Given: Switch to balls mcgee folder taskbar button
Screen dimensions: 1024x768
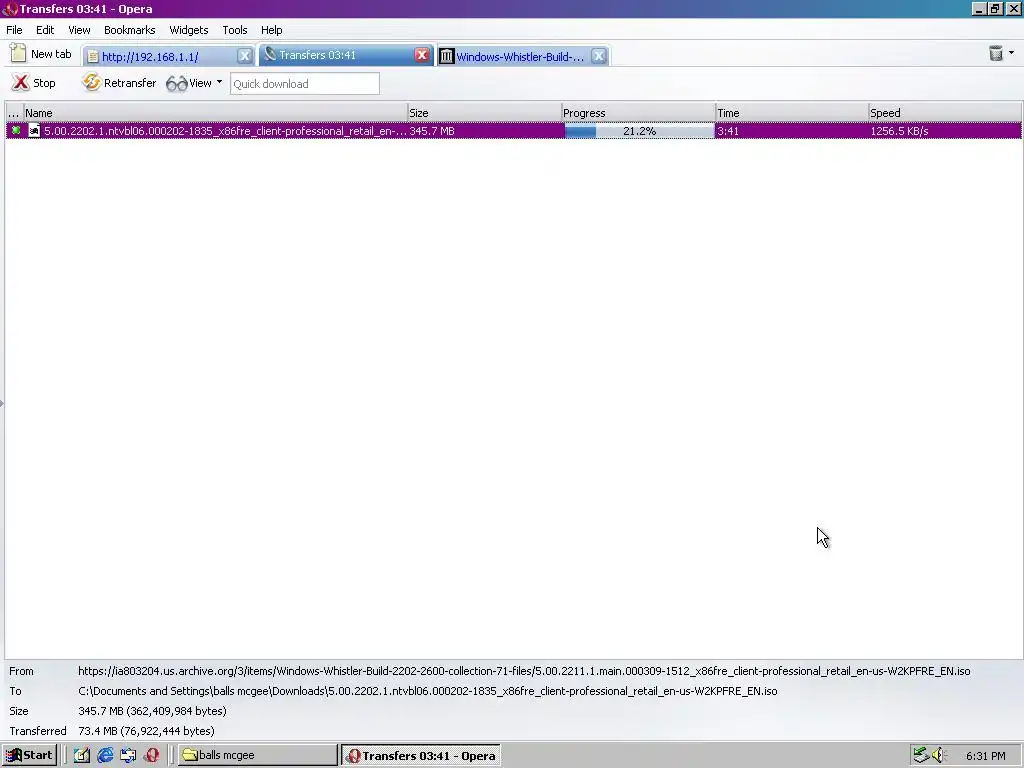Looking at the screenshot, I should (x=257, y=755).
